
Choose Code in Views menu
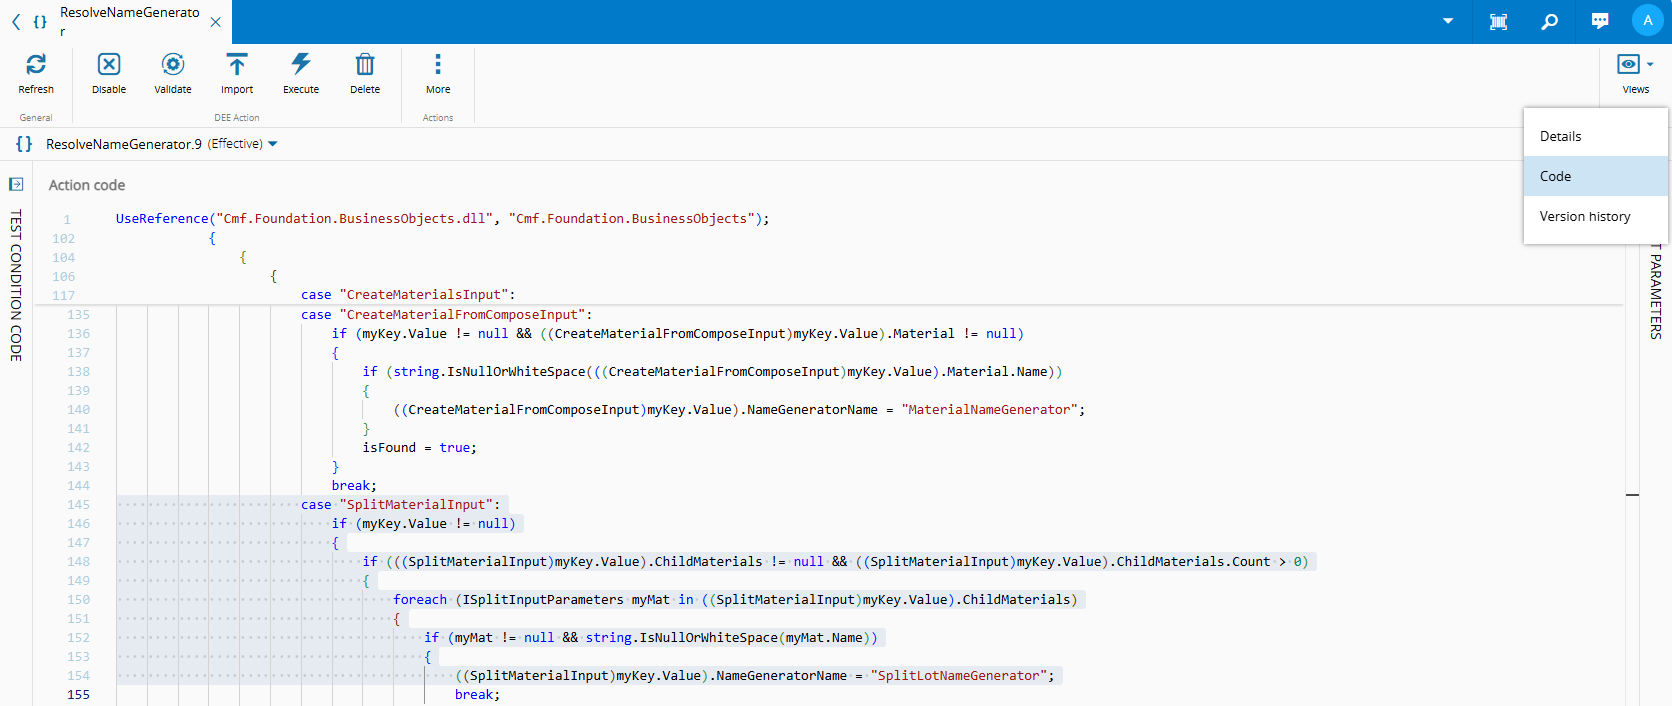[1556, 176]
